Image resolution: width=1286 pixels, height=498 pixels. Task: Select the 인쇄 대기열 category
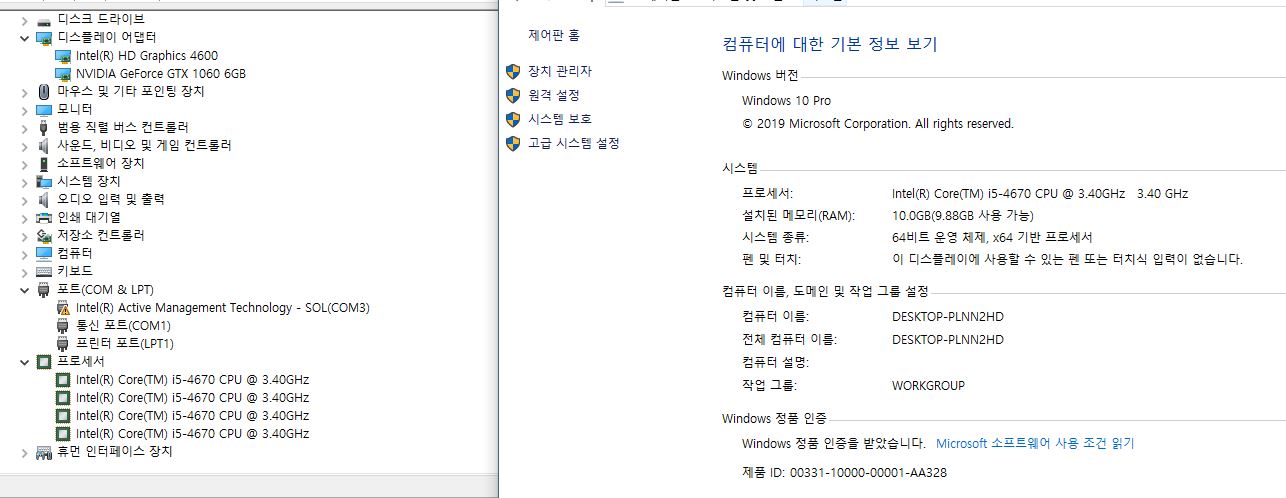pos(89,217)
